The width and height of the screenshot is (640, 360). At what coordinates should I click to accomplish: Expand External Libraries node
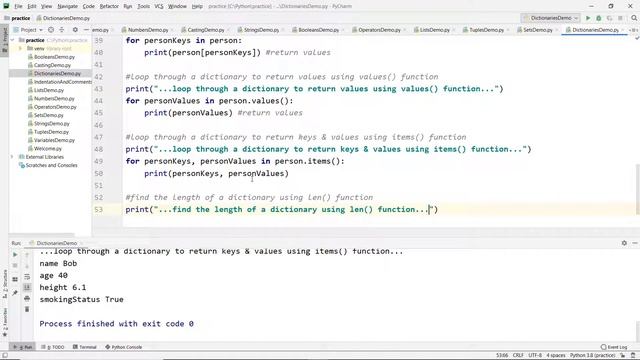tap(12, 157)
